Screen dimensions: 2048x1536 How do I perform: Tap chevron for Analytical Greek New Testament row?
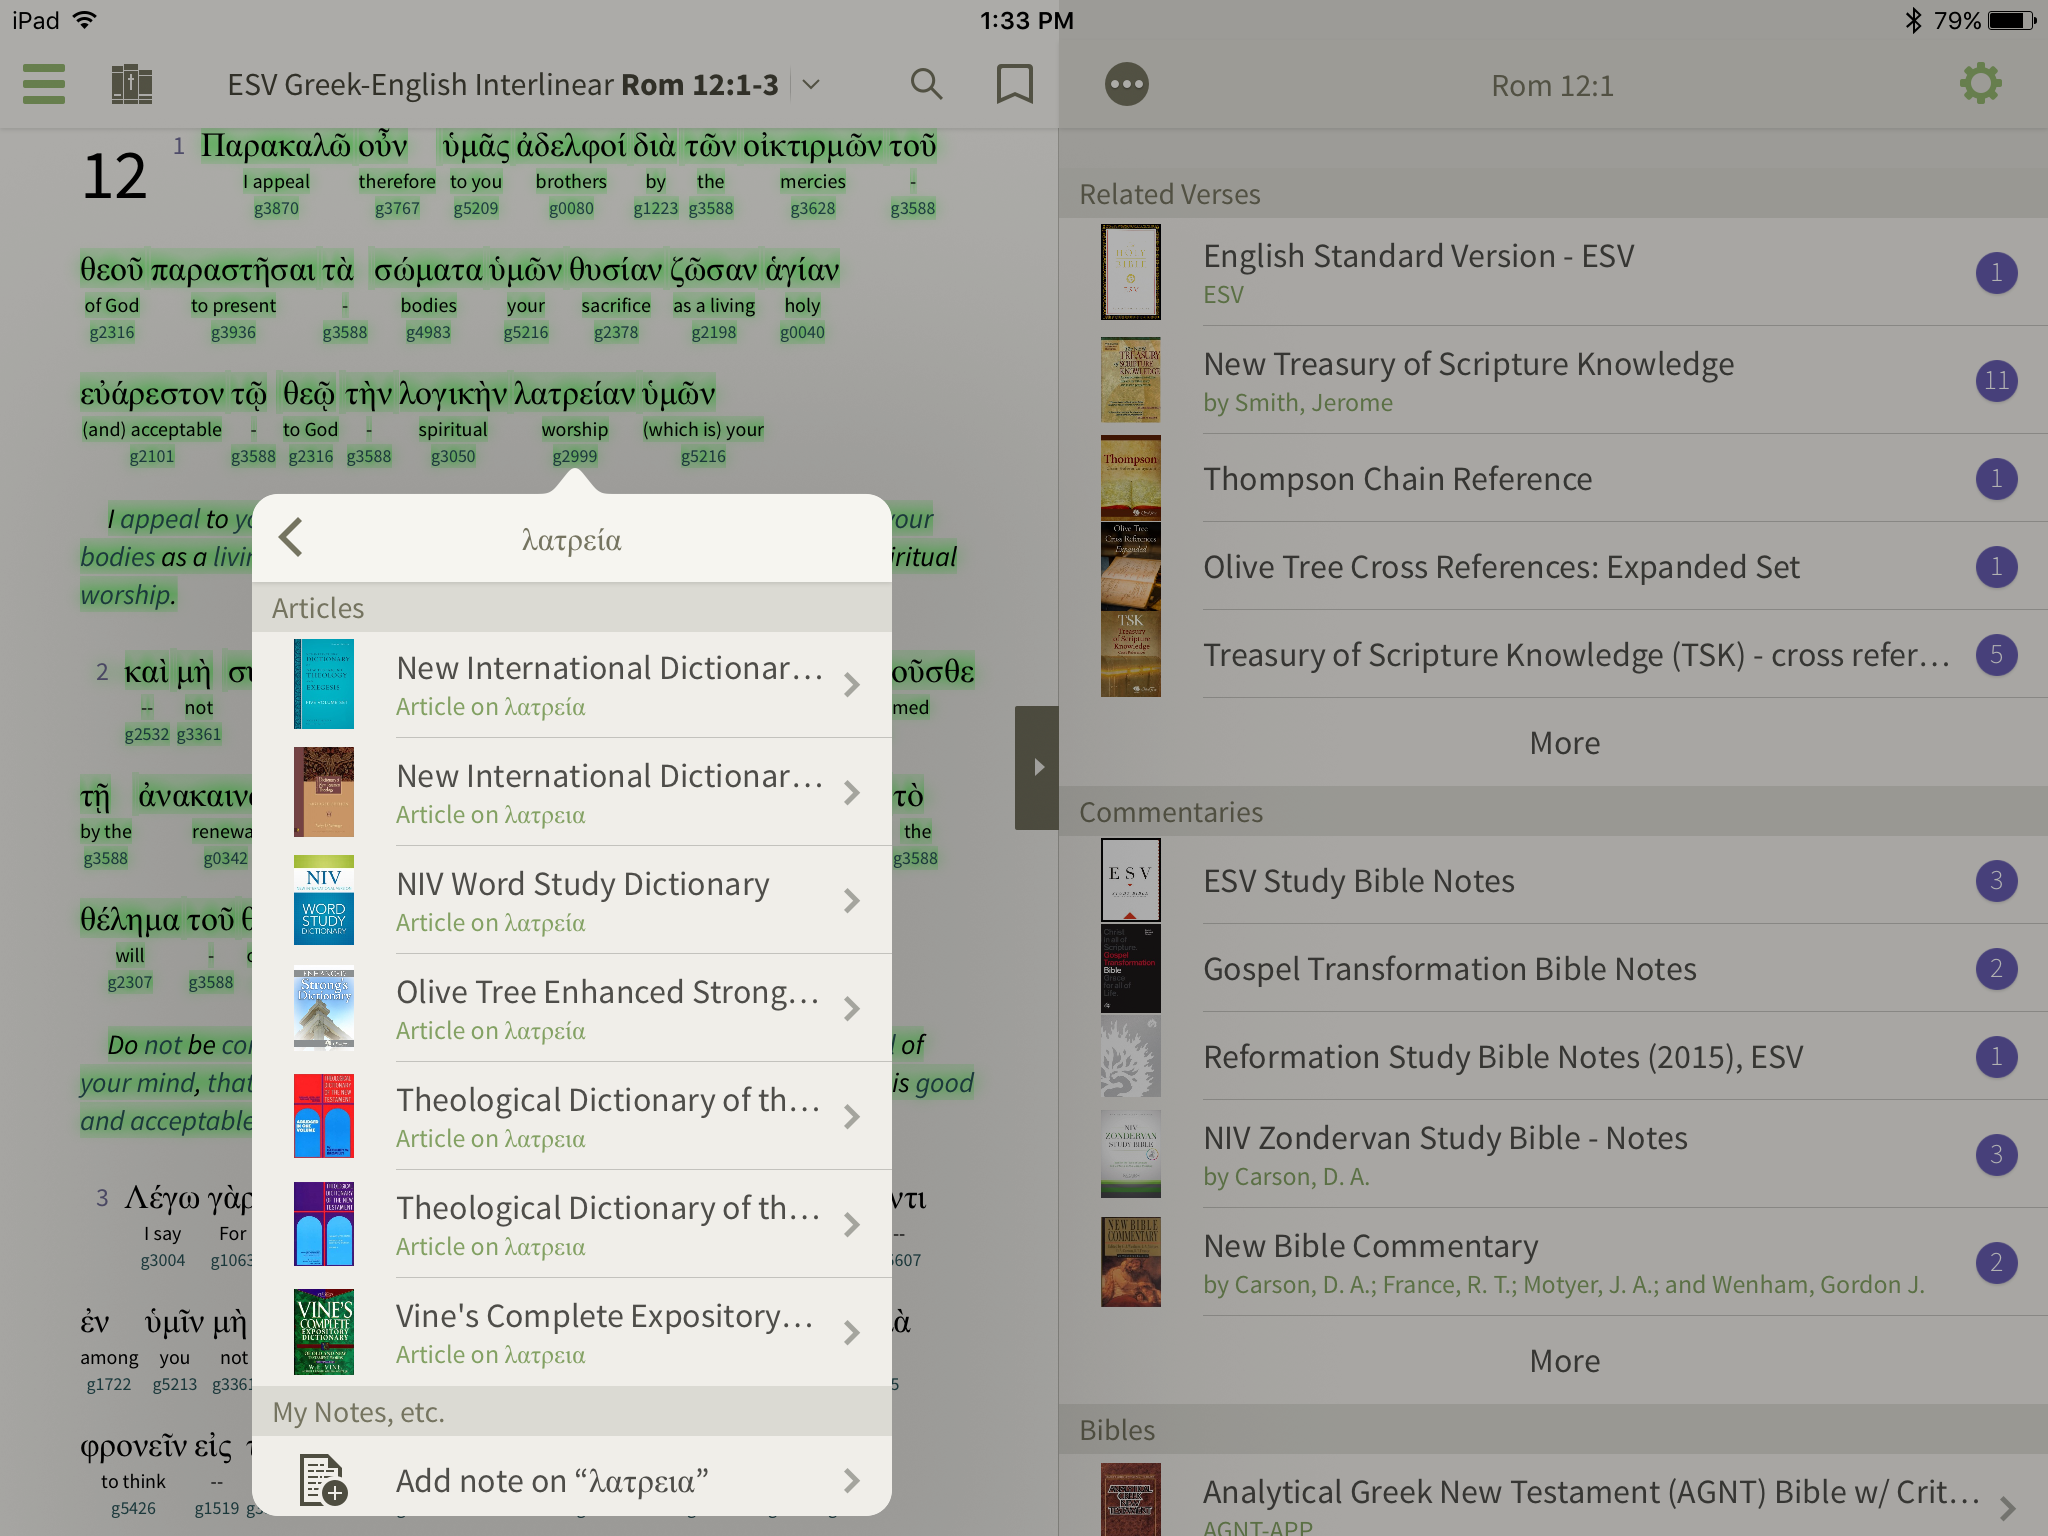coord(2007,1507)
